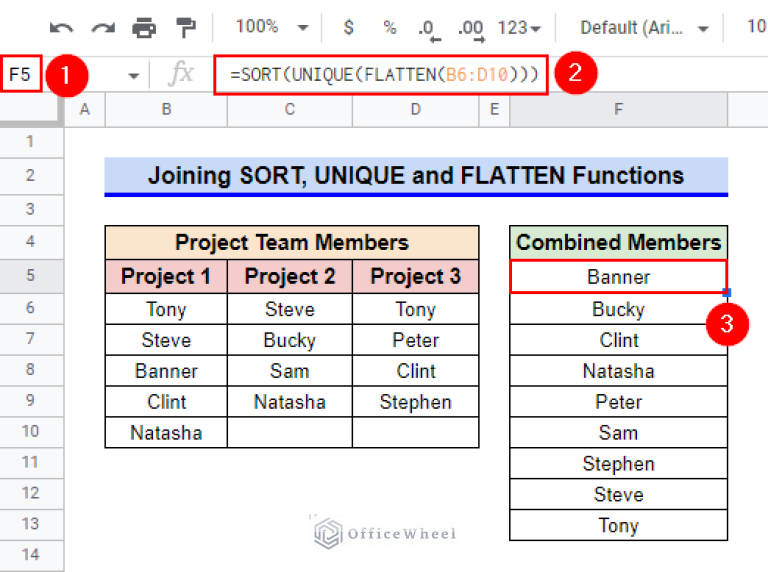The image size is (768, 572).
Task: Click the name box showing F5
Action: 22,74
